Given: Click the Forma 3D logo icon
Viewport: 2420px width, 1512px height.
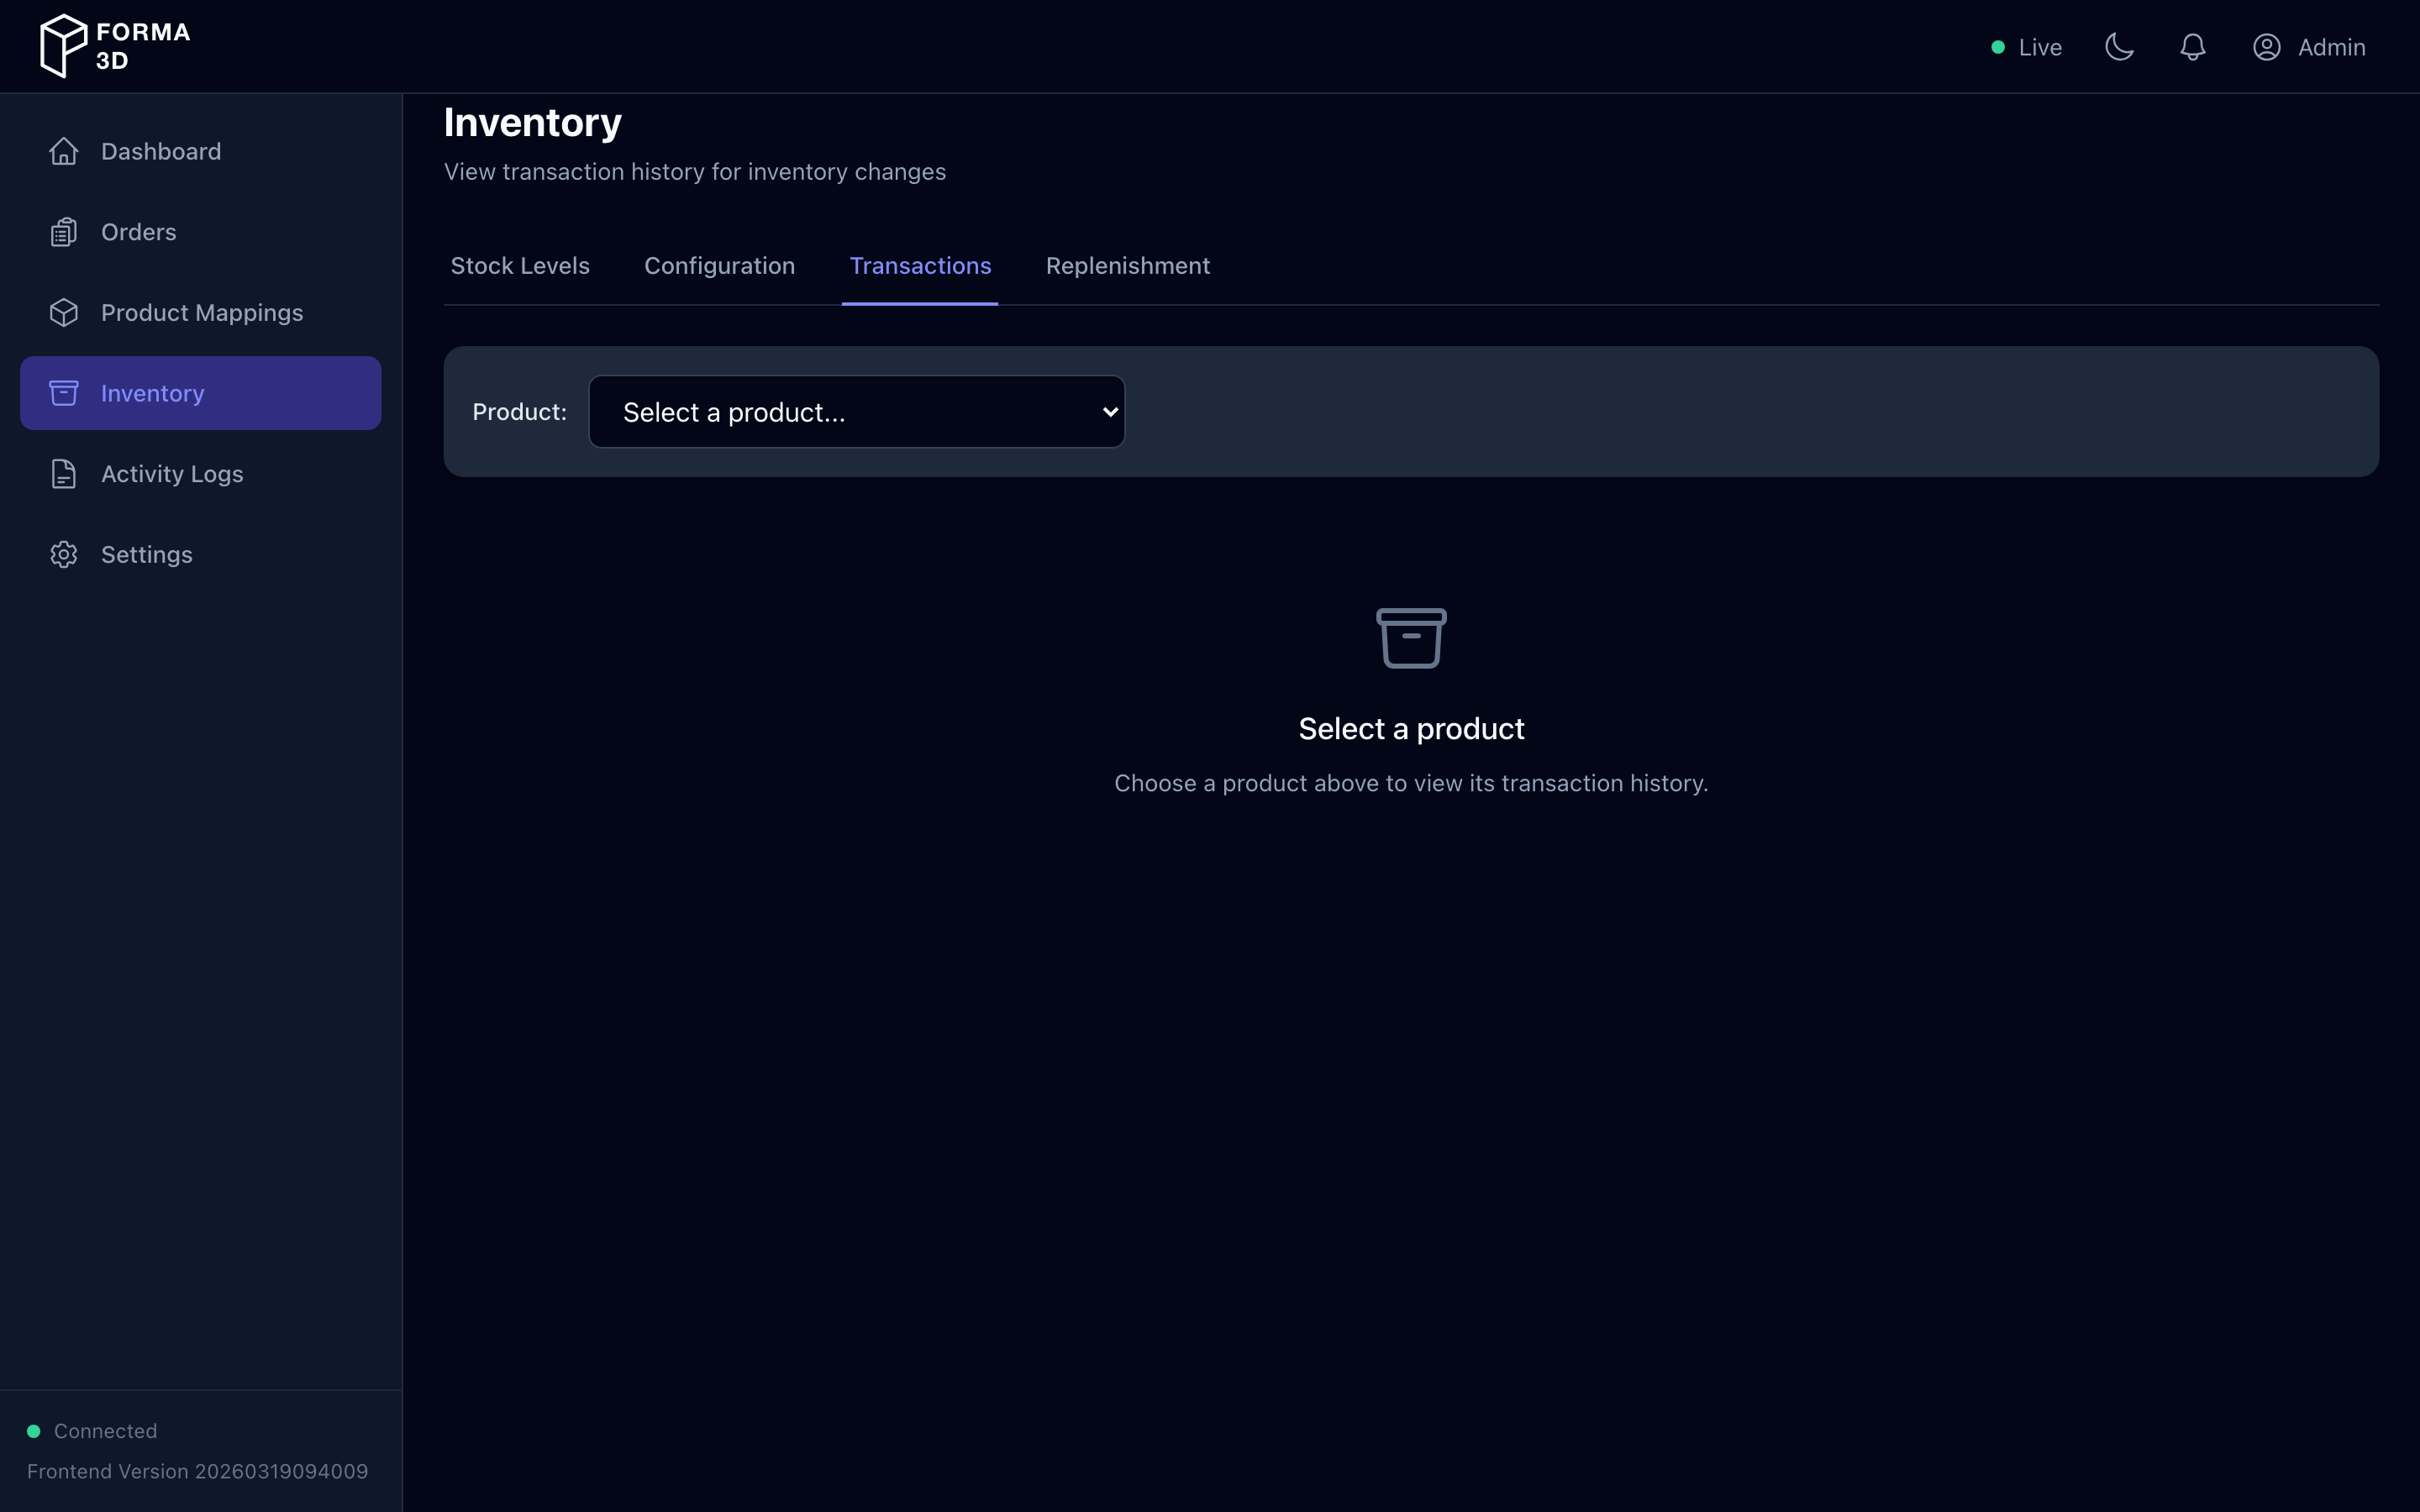Looking at the screenshot, I should tap(62, 44).
